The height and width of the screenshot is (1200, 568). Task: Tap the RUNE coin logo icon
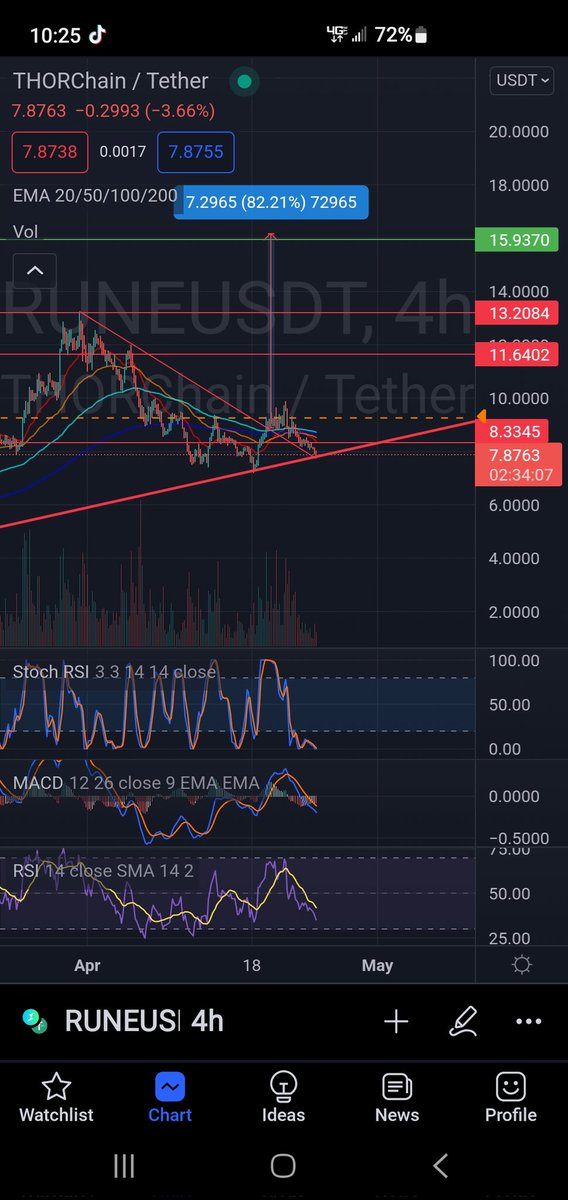click(x=35, y=1021)
